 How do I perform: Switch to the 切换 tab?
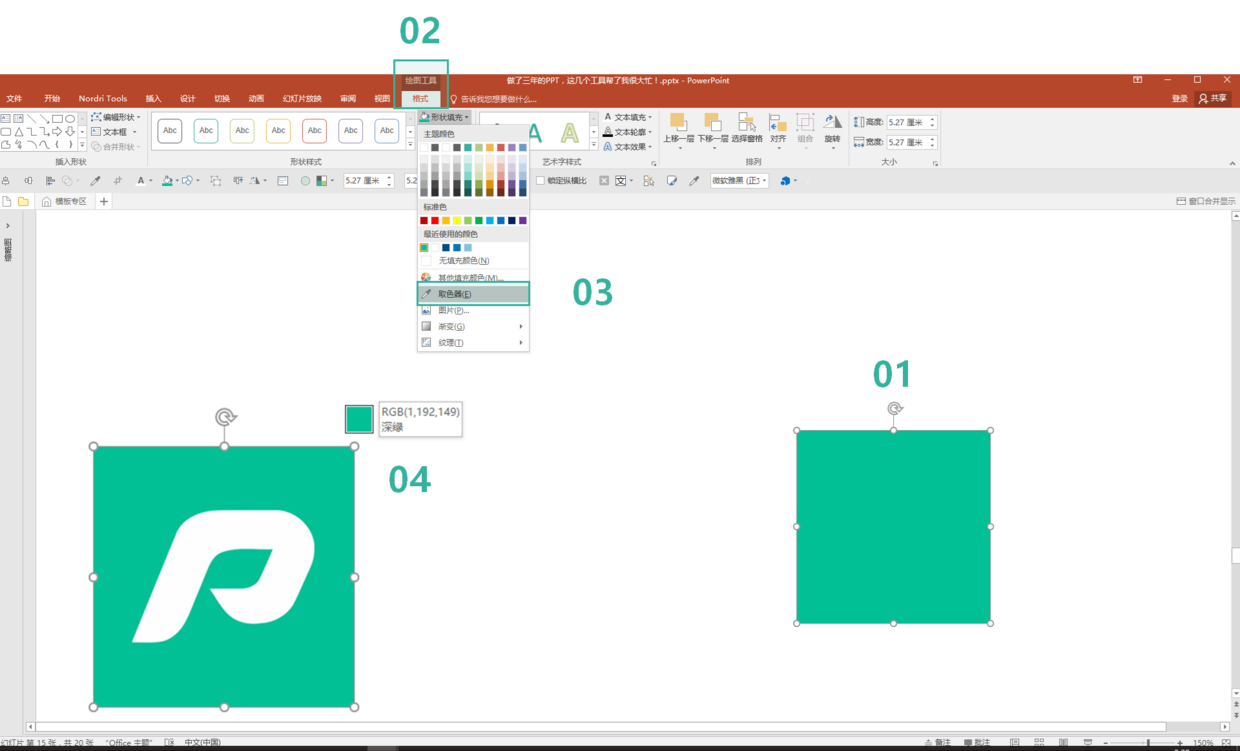[222, 98]
